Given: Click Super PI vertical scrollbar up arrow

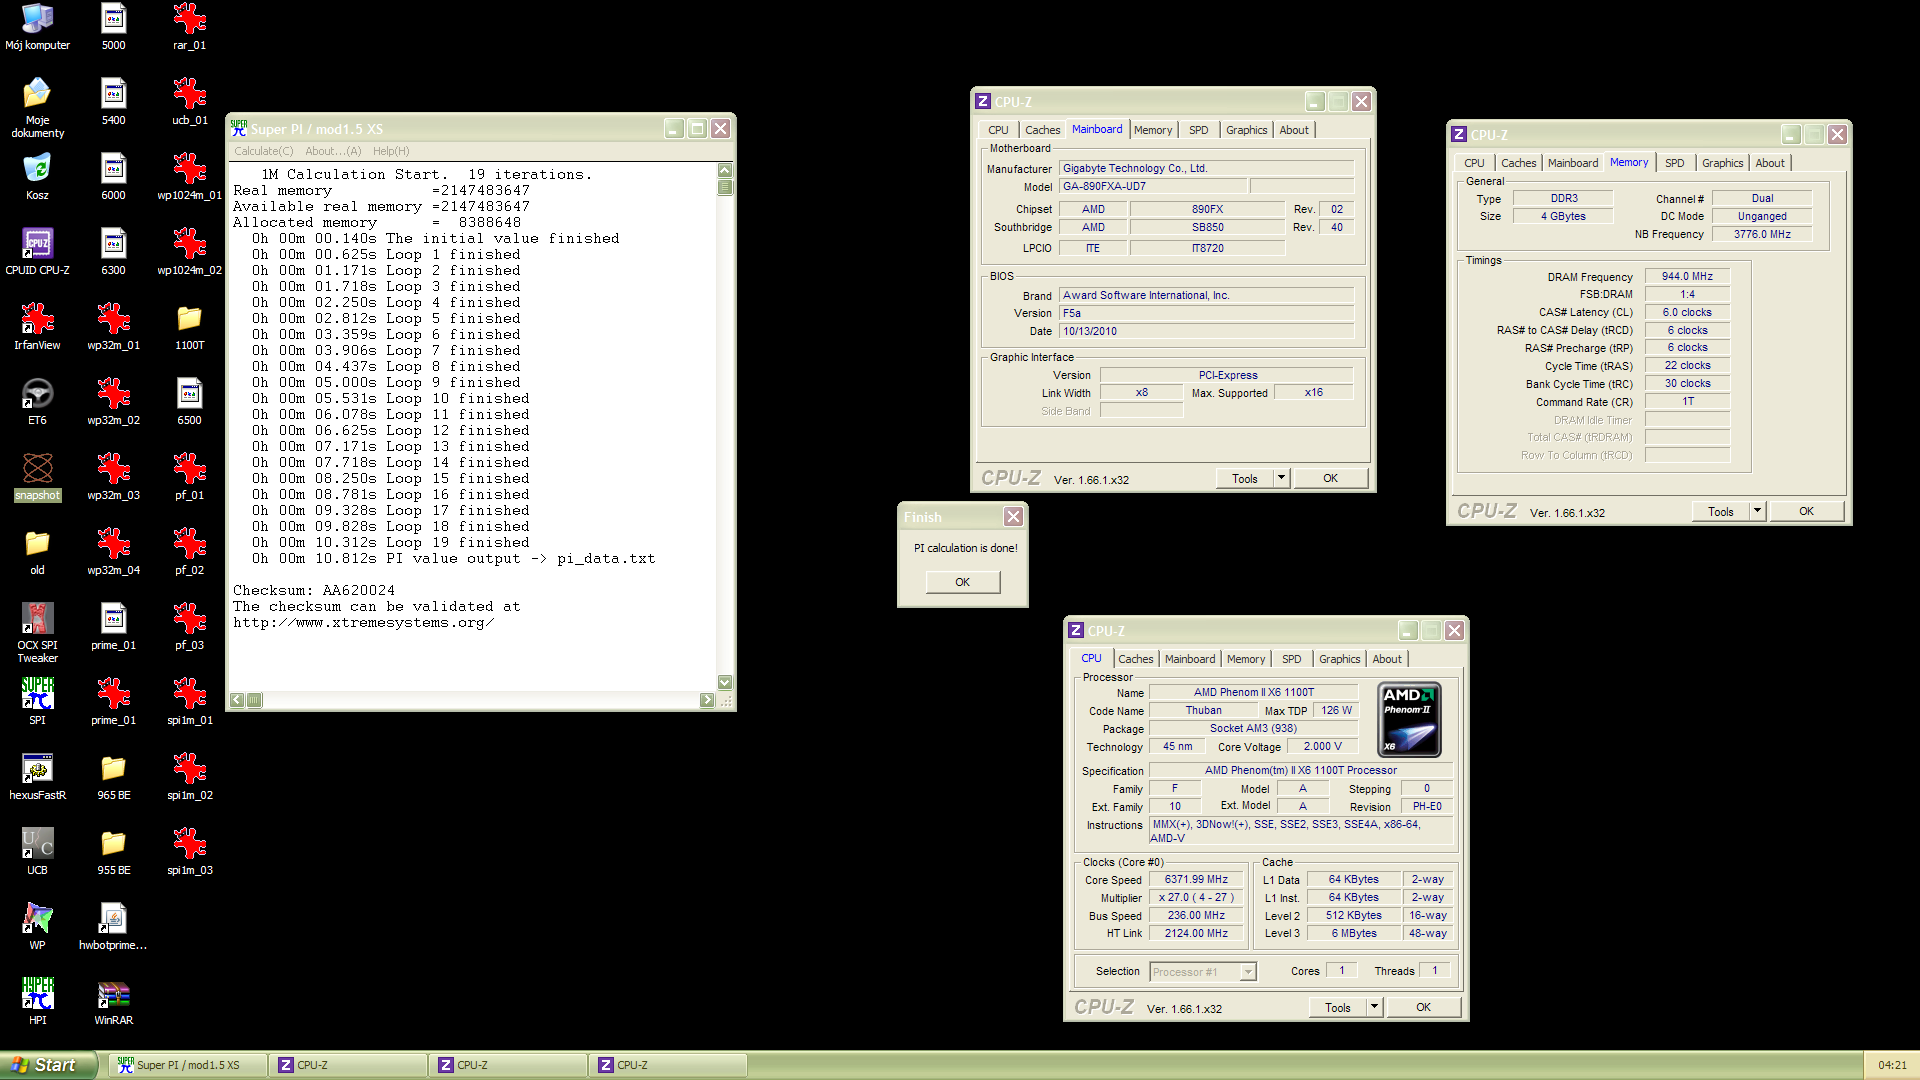Looking at the screenshot, I should [725, 170].
